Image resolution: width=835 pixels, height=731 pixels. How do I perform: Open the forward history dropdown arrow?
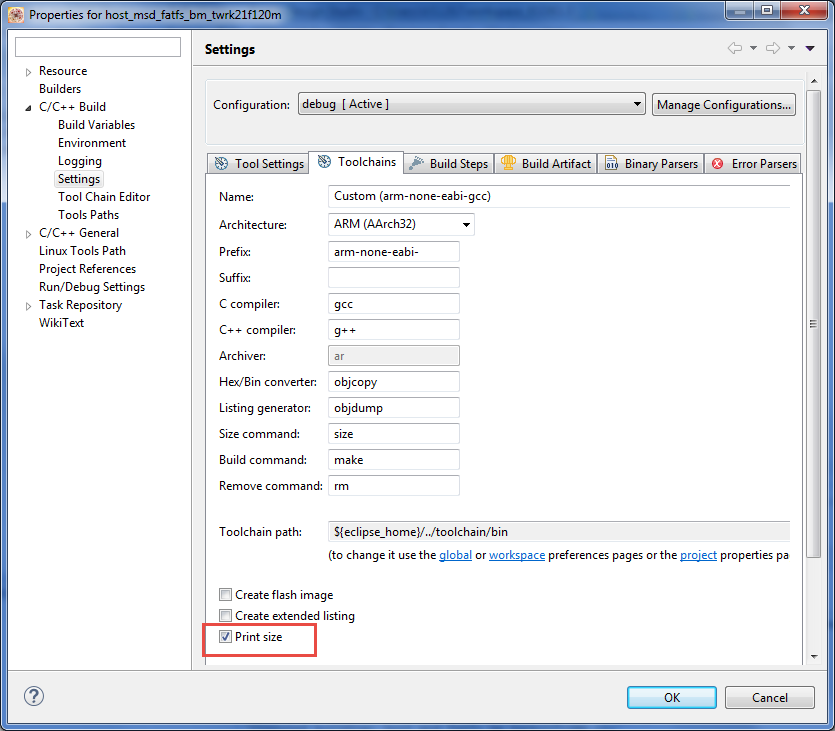(791, 48)
